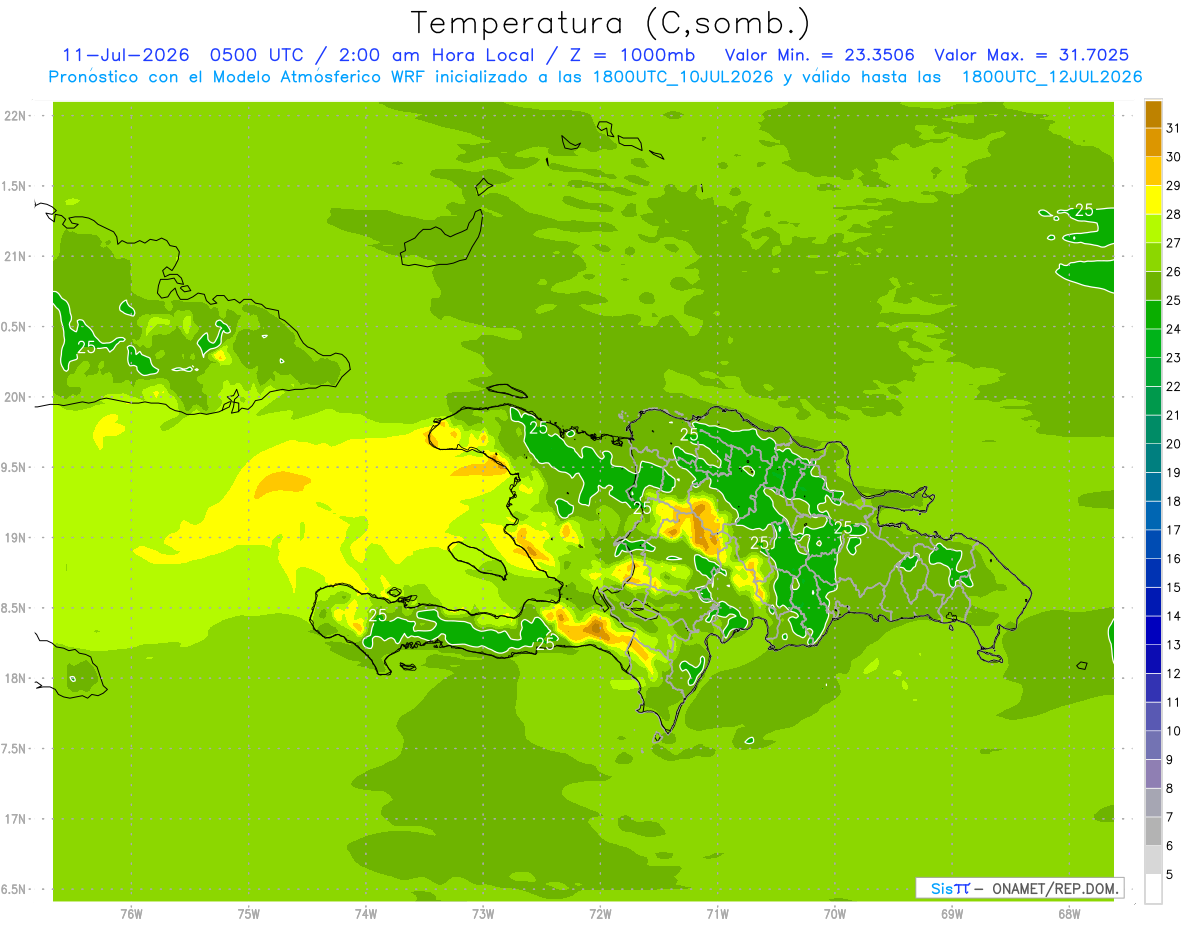The height and width of the screenshot is (927, 1200).
Task: Click the color scale value '23'
Action: [1173, 358]
